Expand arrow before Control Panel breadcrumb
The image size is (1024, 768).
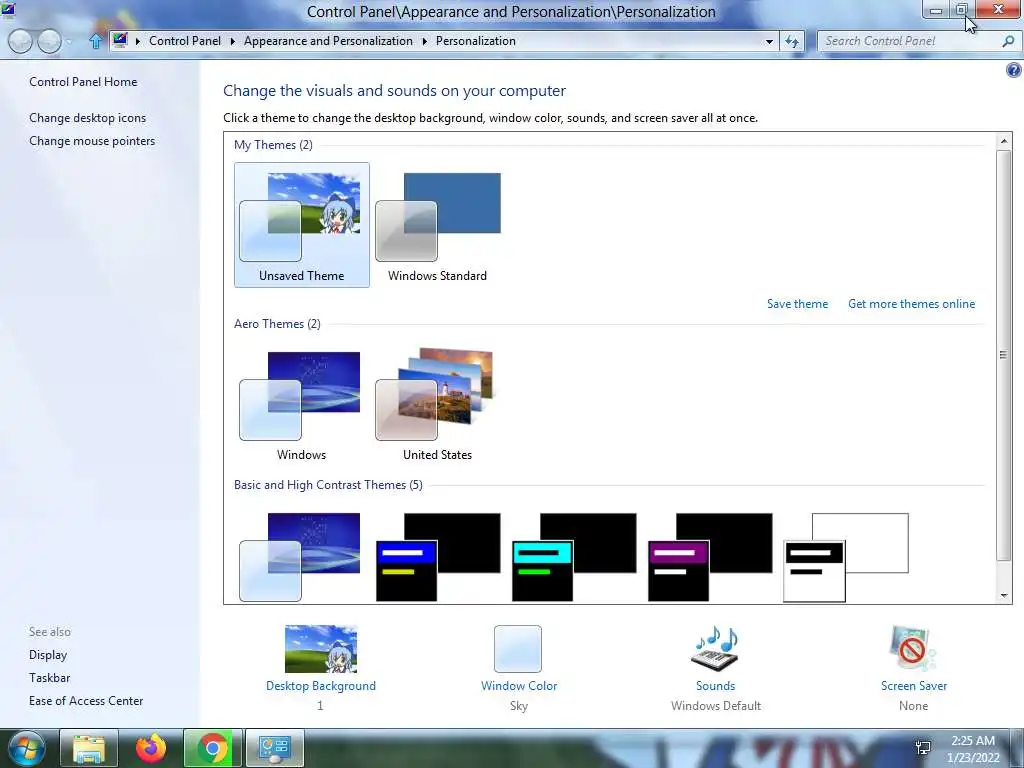[x=138, y=41]
